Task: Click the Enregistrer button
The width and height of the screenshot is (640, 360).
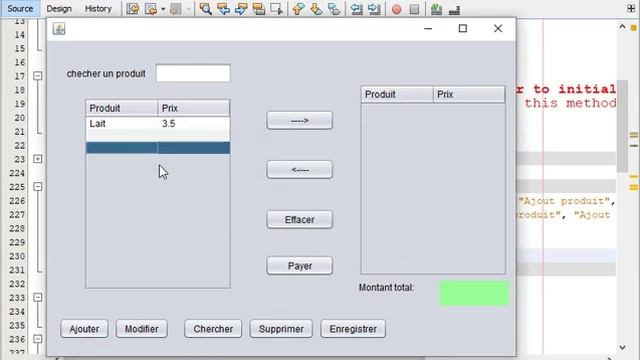Action: [x=353, y=329]
